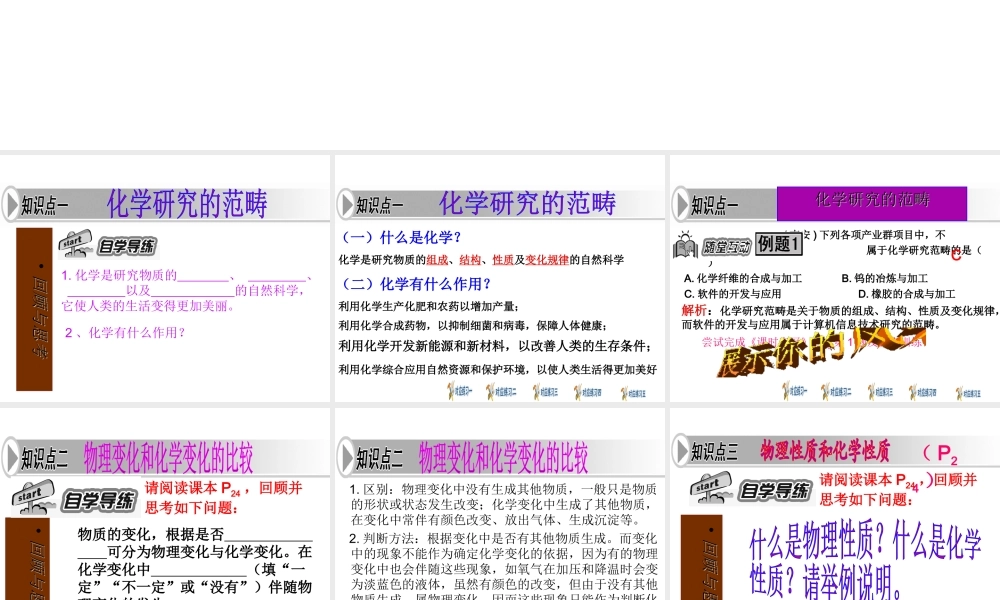The height and width of the screenshot is (600, 1000).
Task: Click the red underlined word 变化规律
Action: (547, 260)
